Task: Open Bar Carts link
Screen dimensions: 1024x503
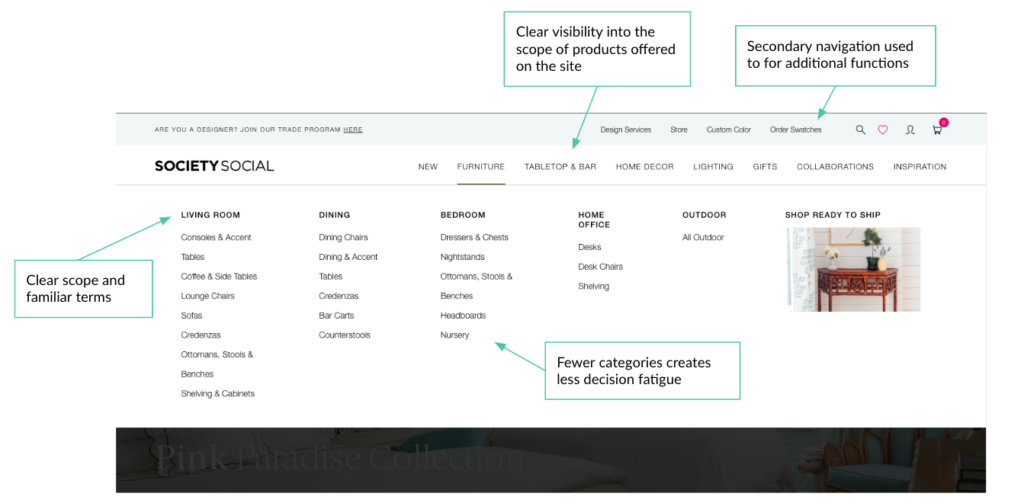Action: pyautogui.click(x=336, y=316)
